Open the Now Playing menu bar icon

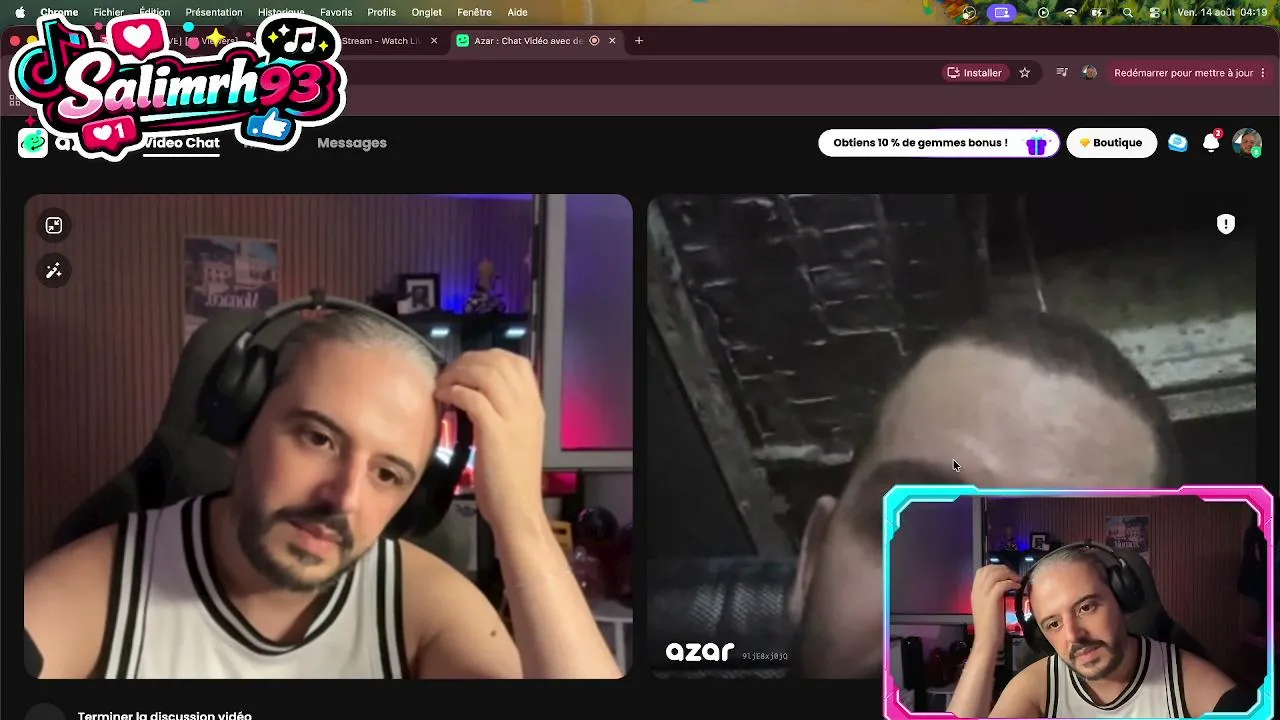click(1043, 13)
